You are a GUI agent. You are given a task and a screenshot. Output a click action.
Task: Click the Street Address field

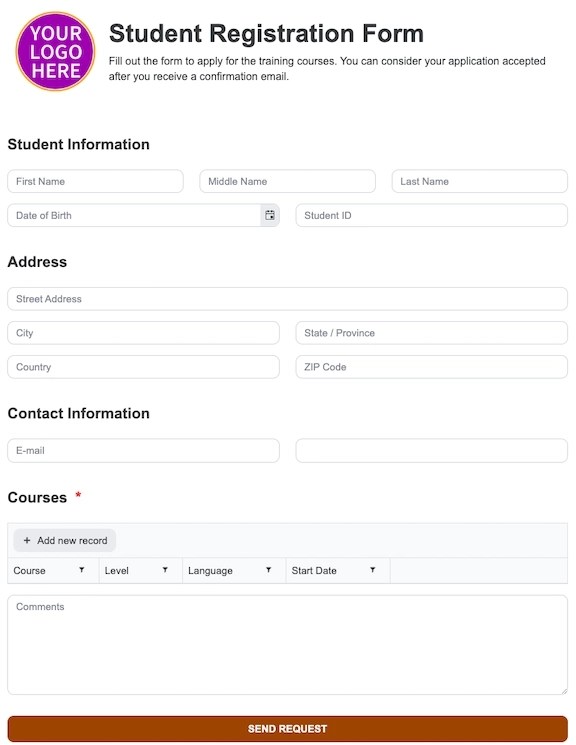coord(288,299)
